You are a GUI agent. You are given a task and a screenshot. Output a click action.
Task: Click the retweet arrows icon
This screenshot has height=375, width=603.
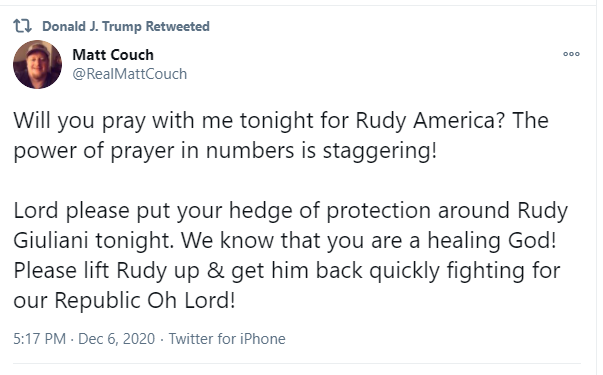(22, 26)
